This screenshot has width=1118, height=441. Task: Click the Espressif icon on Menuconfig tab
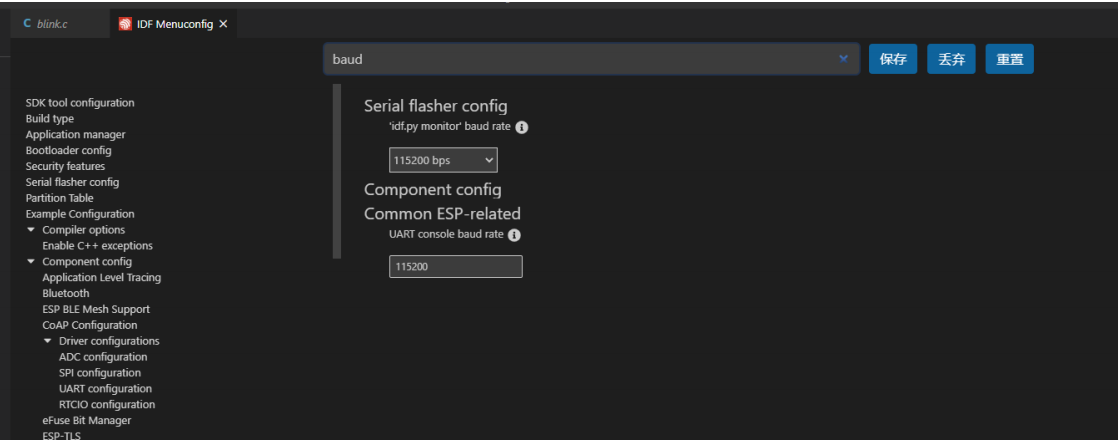click(125, 24)
